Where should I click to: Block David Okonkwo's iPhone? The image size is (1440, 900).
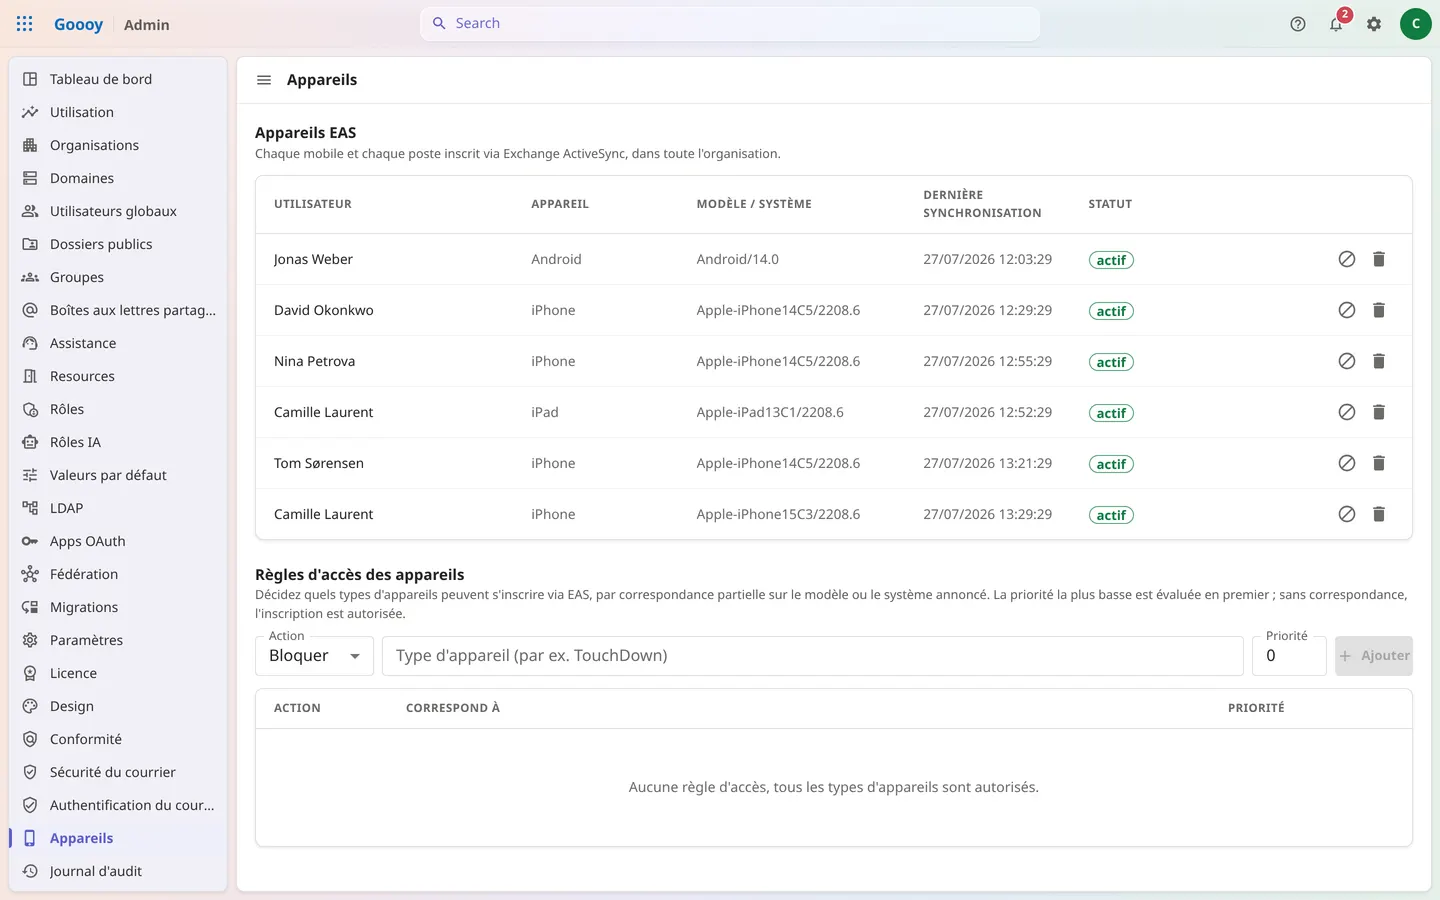[x=1347, y=310]
